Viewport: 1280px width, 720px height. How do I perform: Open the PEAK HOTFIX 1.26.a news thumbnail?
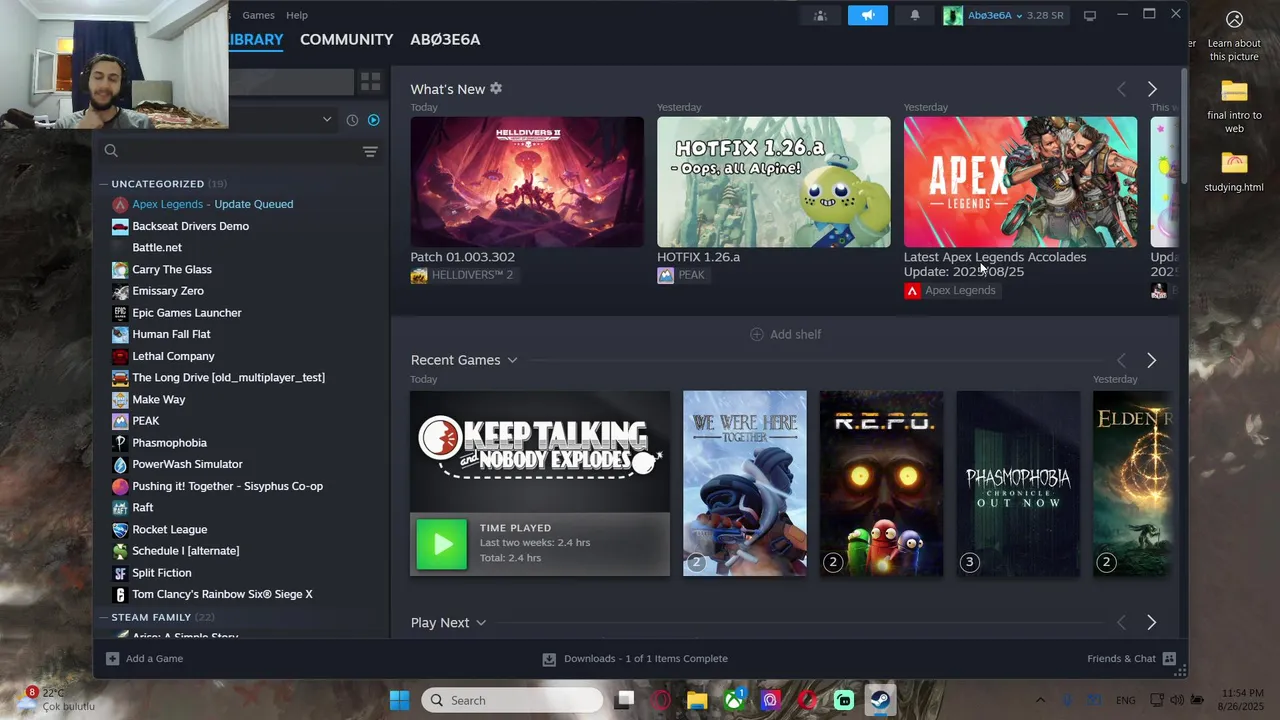point(774,182)
